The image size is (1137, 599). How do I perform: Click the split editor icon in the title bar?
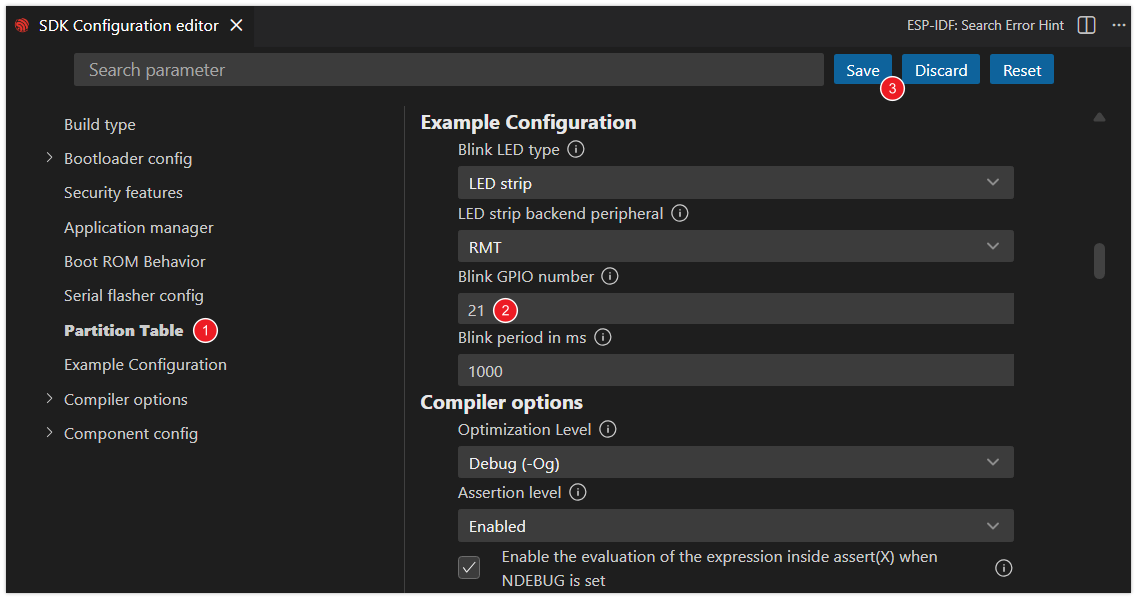pyautogui.click(x=1086, y=25)
